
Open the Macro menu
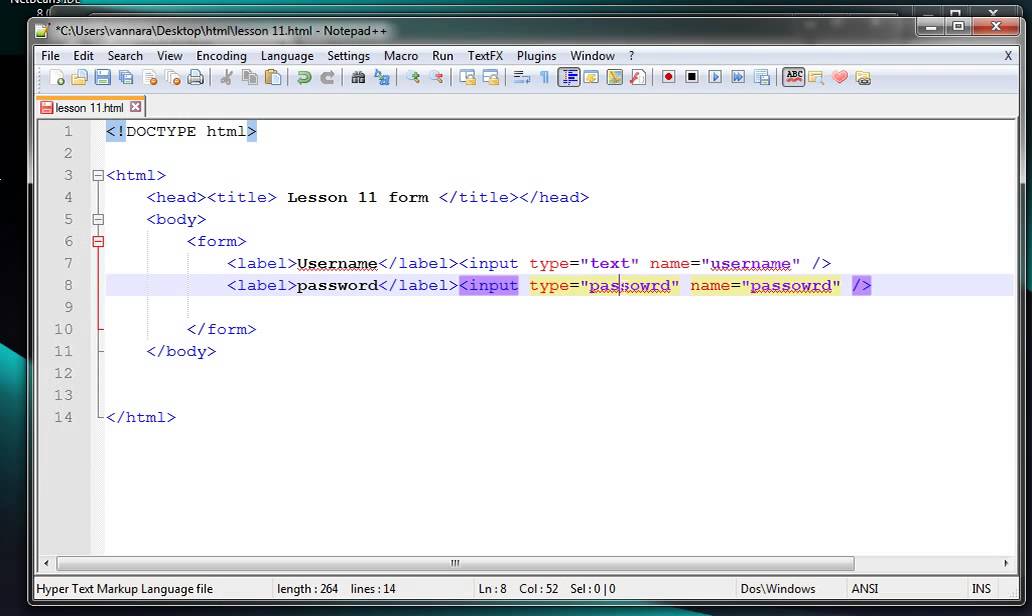click(401, 56)
